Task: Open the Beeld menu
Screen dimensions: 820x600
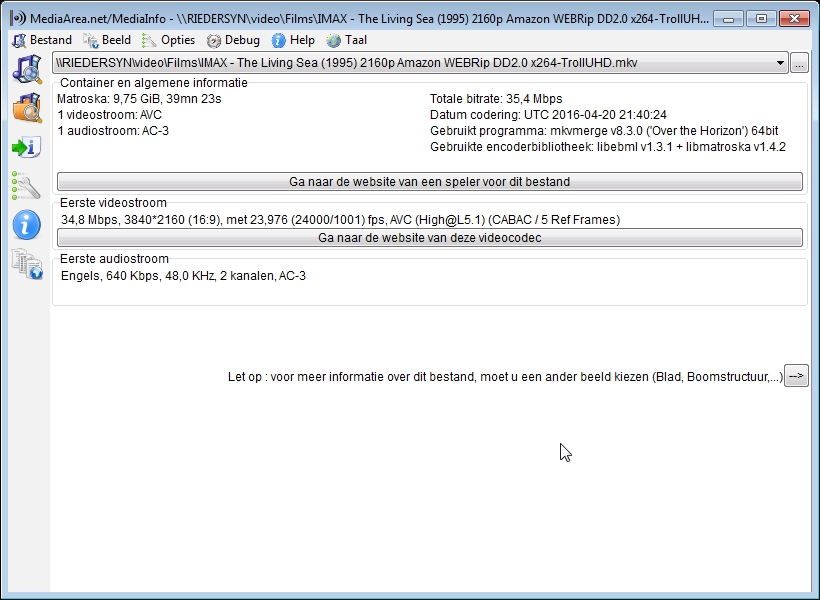Action: pos(107,40)
